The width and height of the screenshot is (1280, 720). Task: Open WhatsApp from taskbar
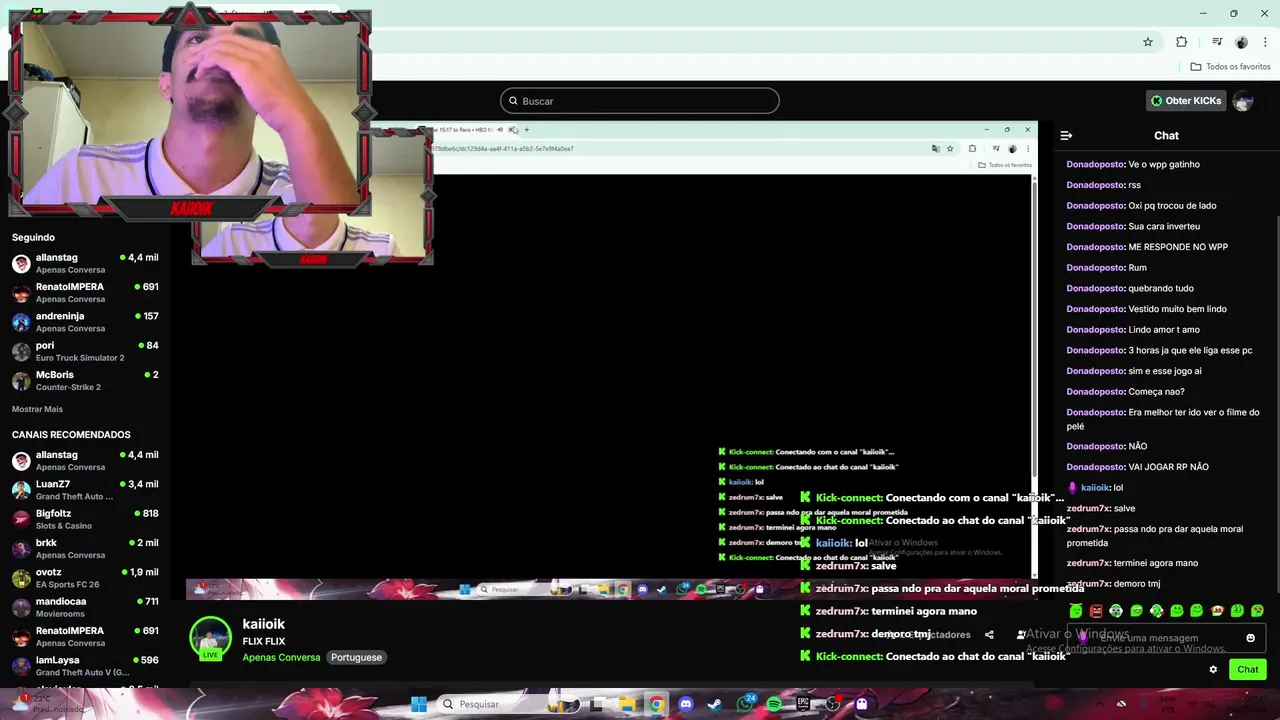(744, 704)
